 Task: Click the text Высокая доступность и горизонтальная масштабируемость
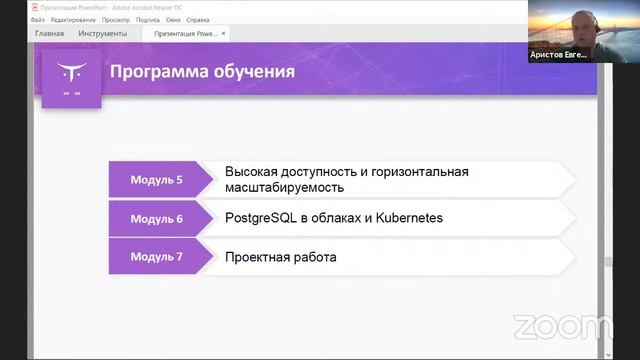click(347, 180)
